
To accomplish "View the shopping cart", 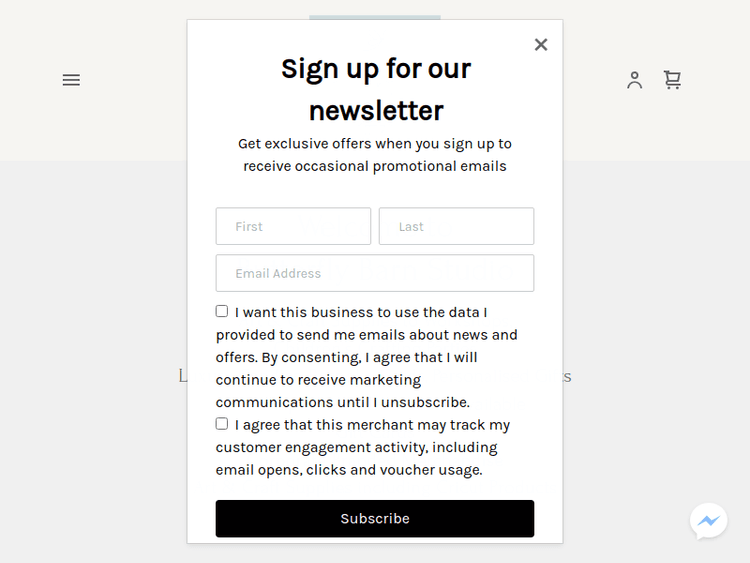I will [672, 80].
